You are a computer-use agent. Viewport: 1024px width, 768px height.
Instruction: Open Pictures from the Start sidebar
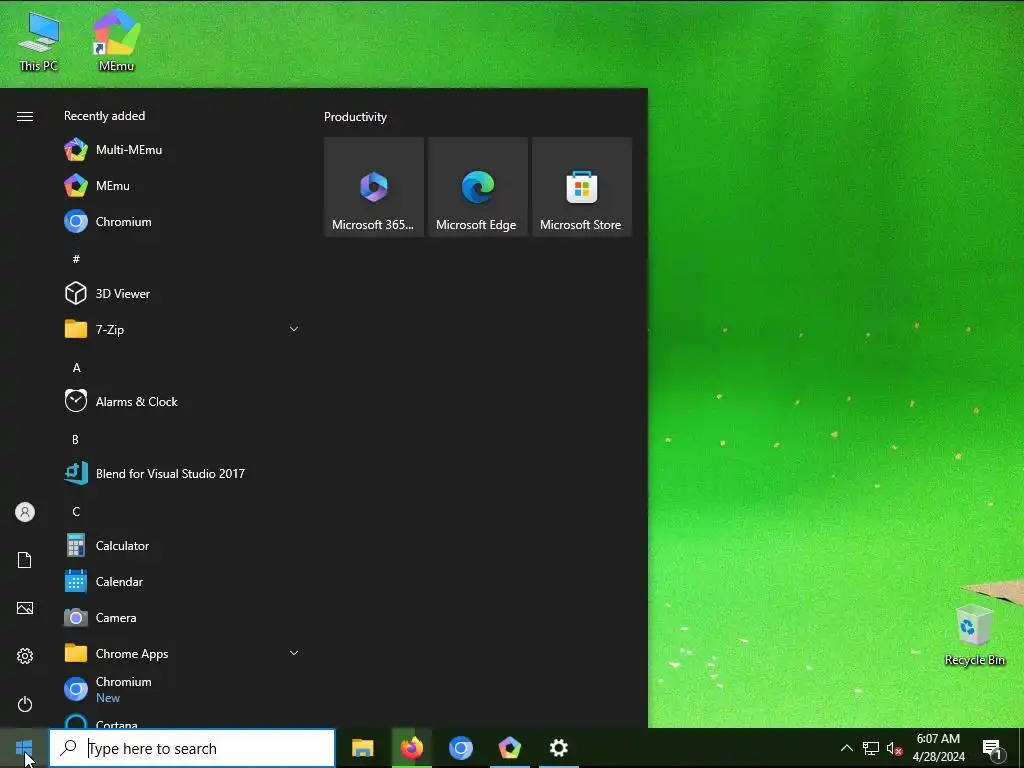point(25,608)
